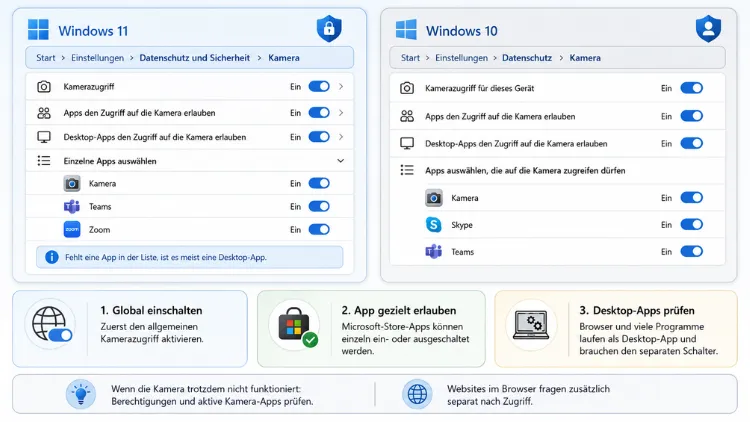
Task: Click camera icon beside Kamerazugriff für dieses Gerät
Action: point(407,88)
